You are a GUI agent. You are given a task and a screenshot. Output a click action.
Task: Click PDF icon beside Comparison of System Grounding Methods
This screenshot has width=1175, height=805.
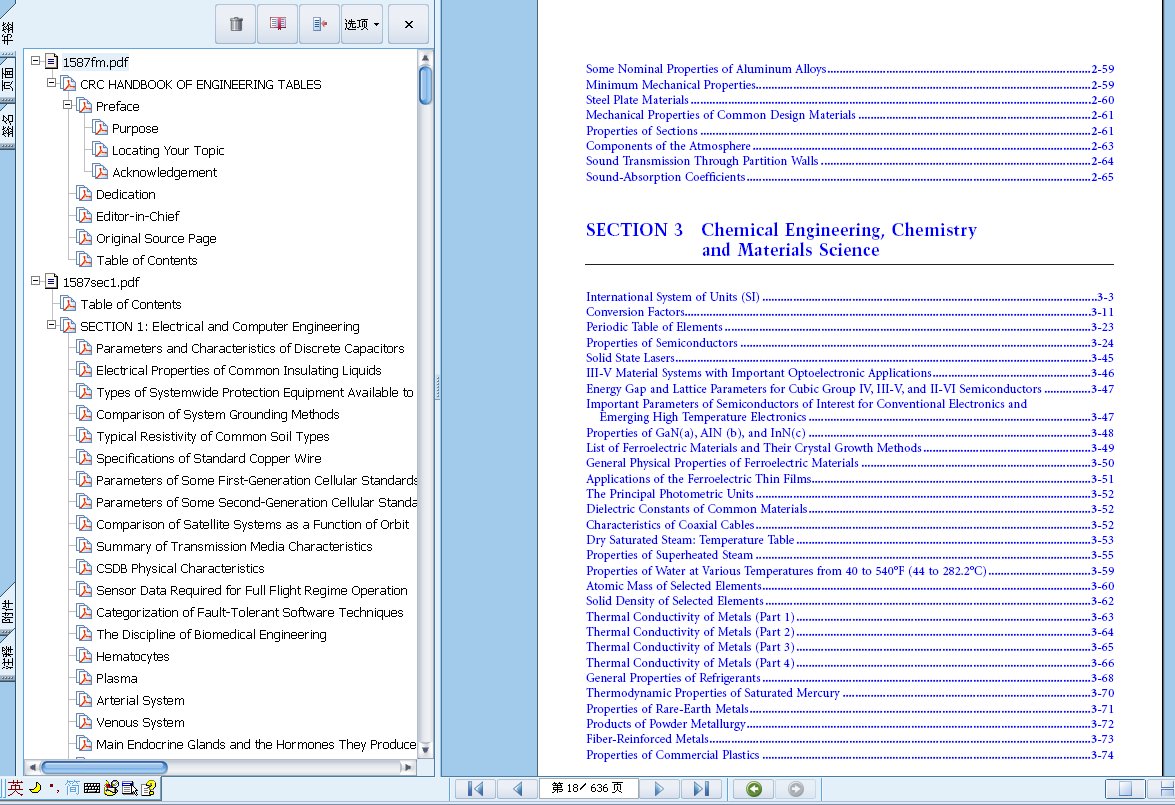tap(85, 414)
